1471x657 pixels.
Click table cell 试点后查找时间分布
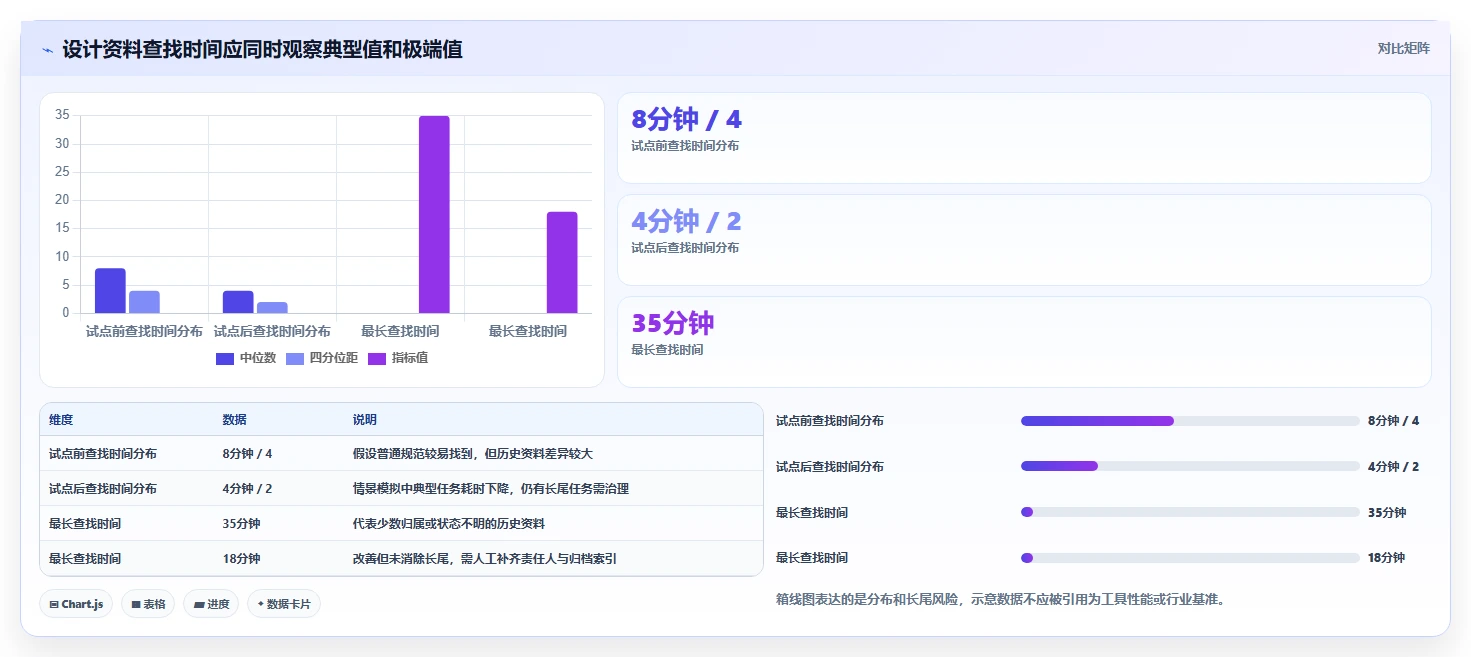[x=103, y=489]
